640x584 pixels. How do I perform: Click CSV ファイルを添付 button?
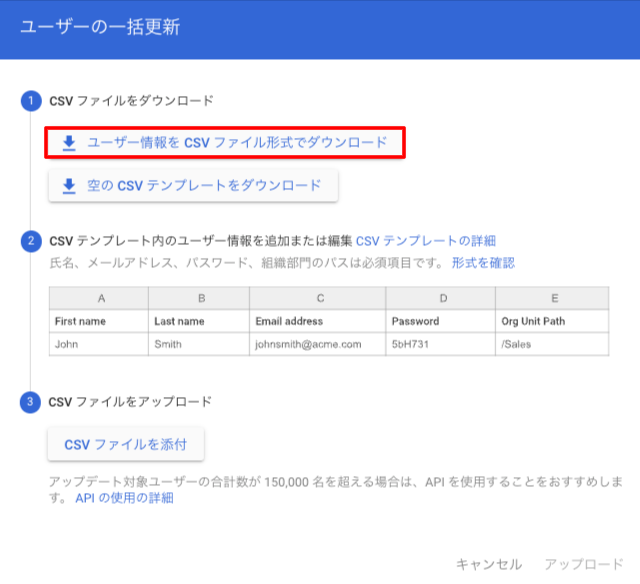(x=126, y=444)
